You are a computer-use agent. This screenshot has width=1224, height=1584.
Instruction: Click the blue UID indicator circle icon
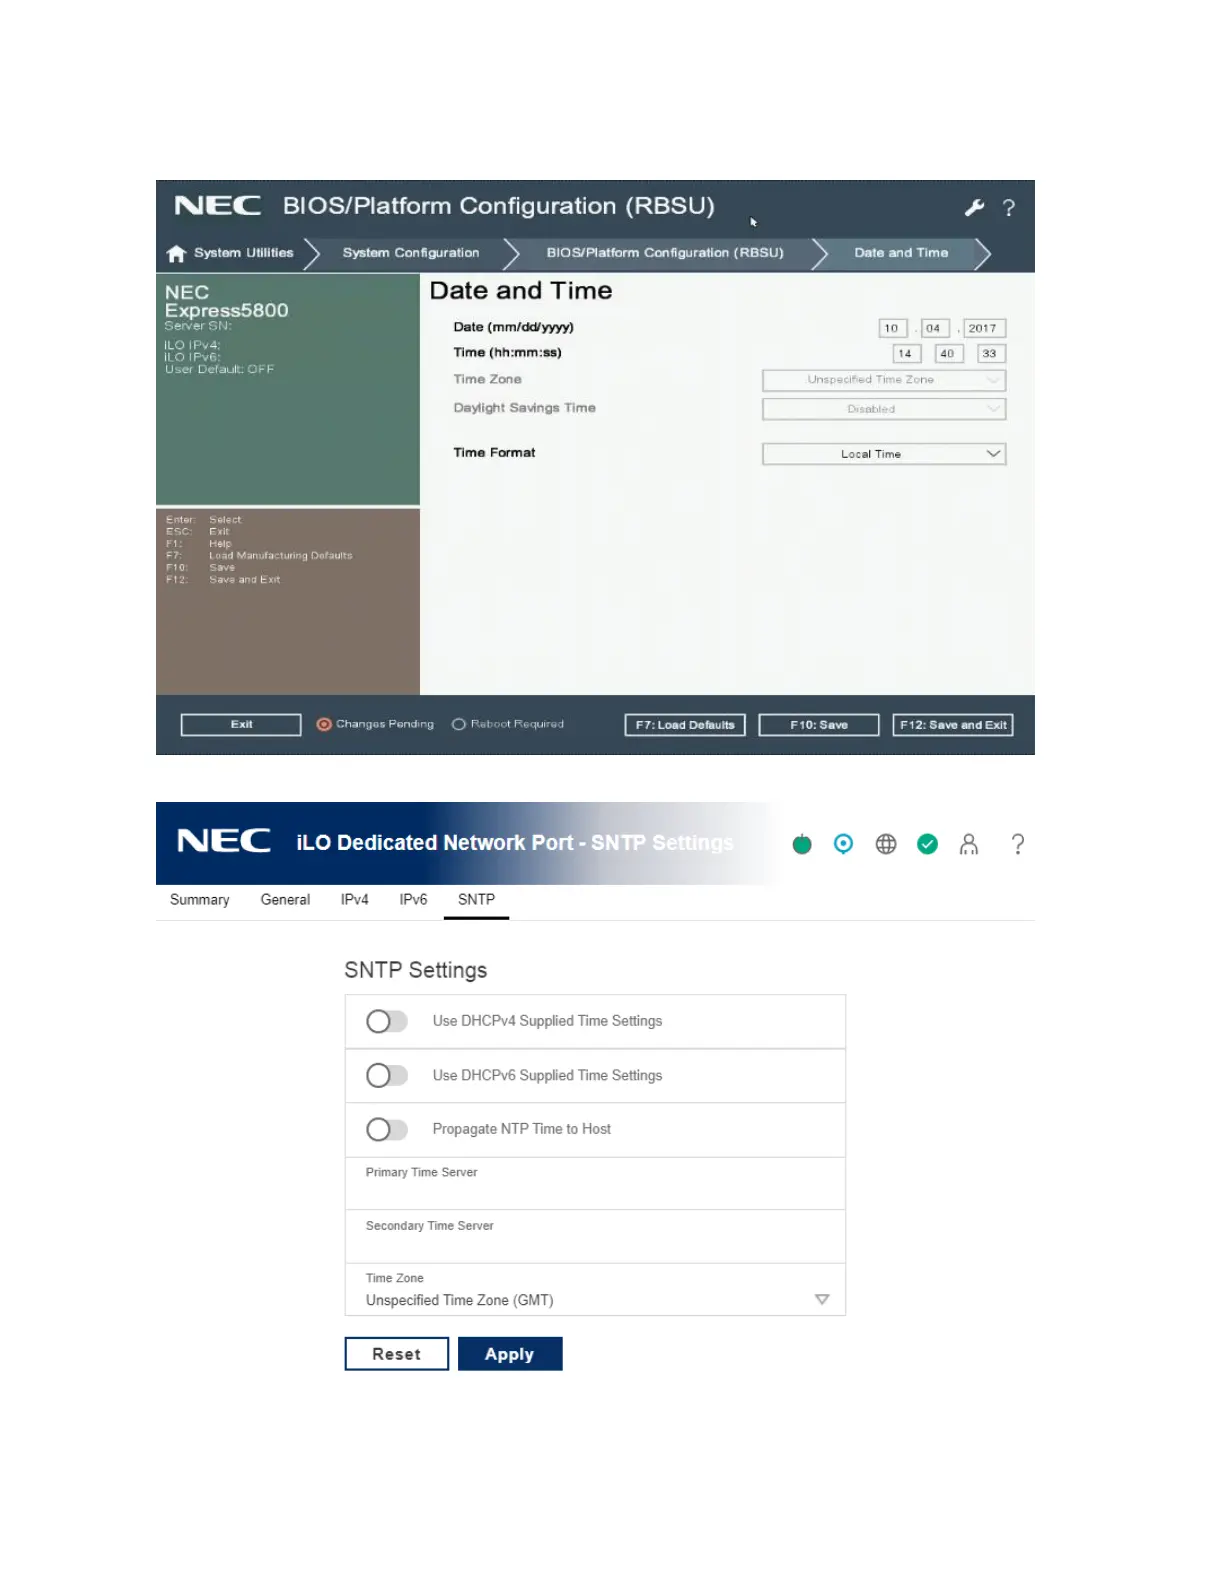pos(843,844)
